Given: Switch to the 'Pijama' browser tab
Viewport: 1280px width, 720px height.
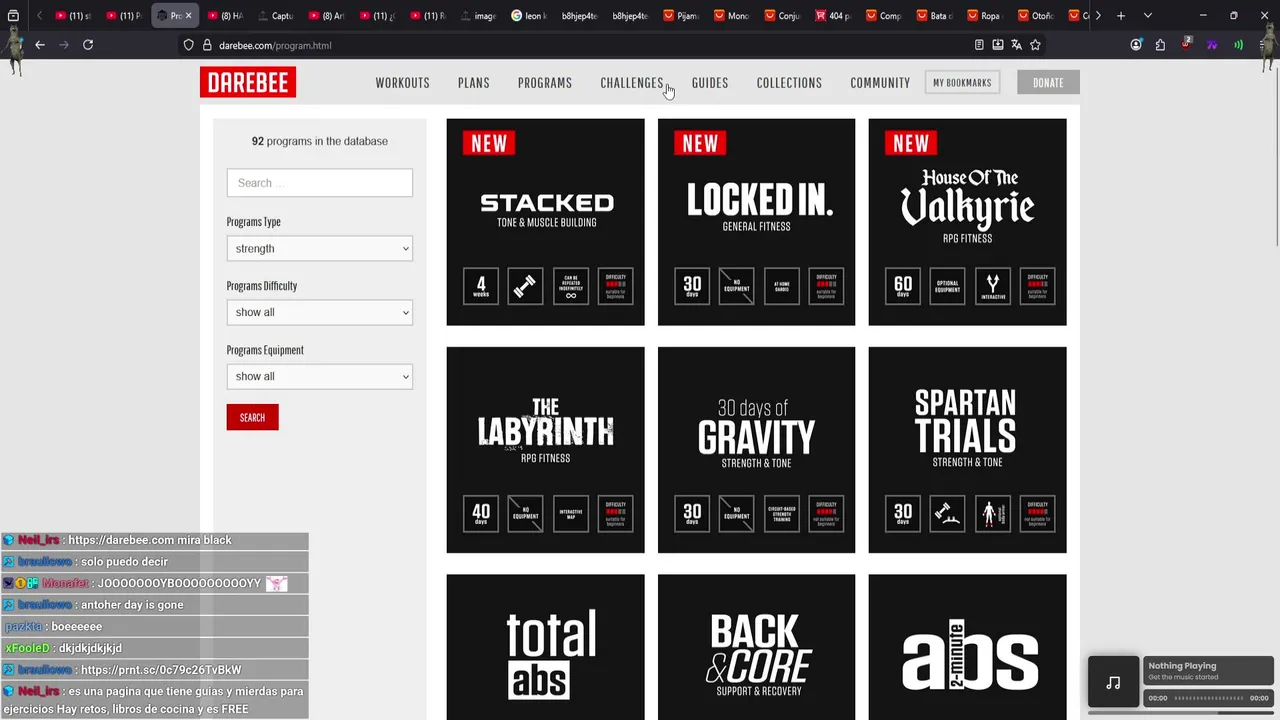Looking at the screenshot, I should 682,16.
